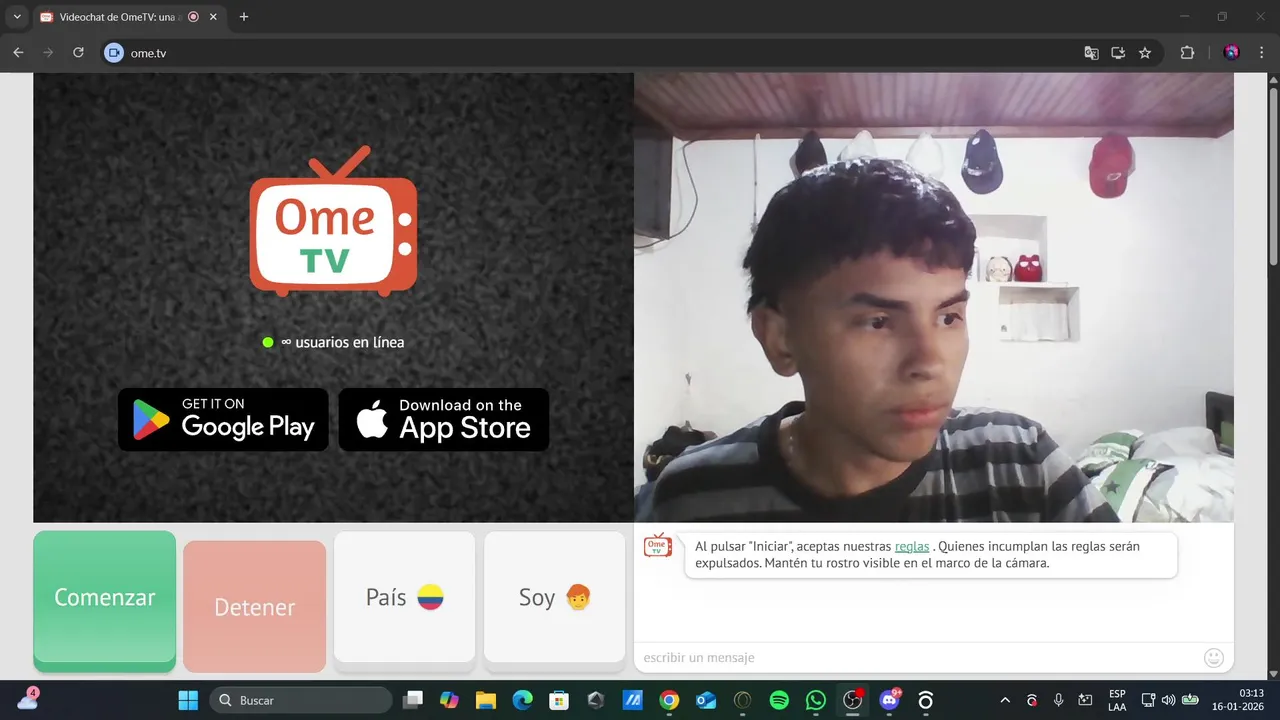Open the reglas link in chat
Viewport: 1280px width, 720px height.
[912, 546]
